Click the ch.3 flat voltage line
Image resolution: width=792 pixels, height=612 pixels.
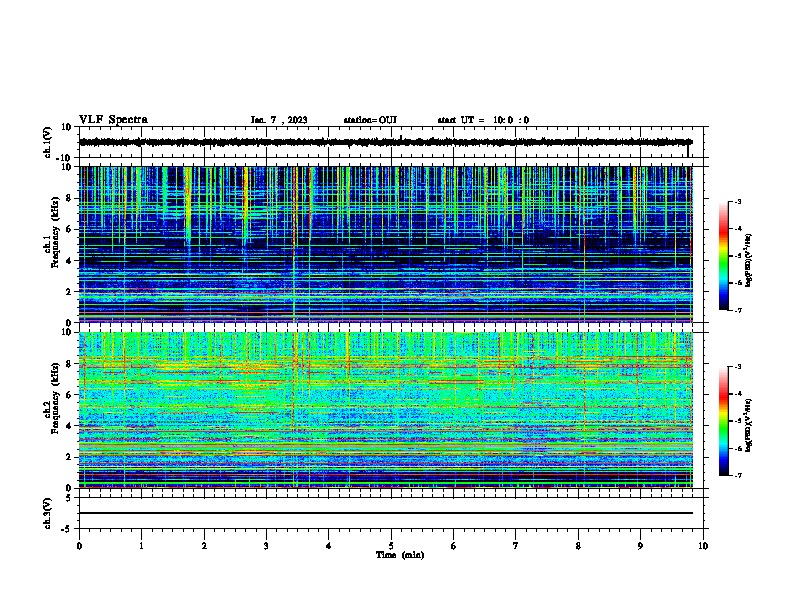click(386, 513)
